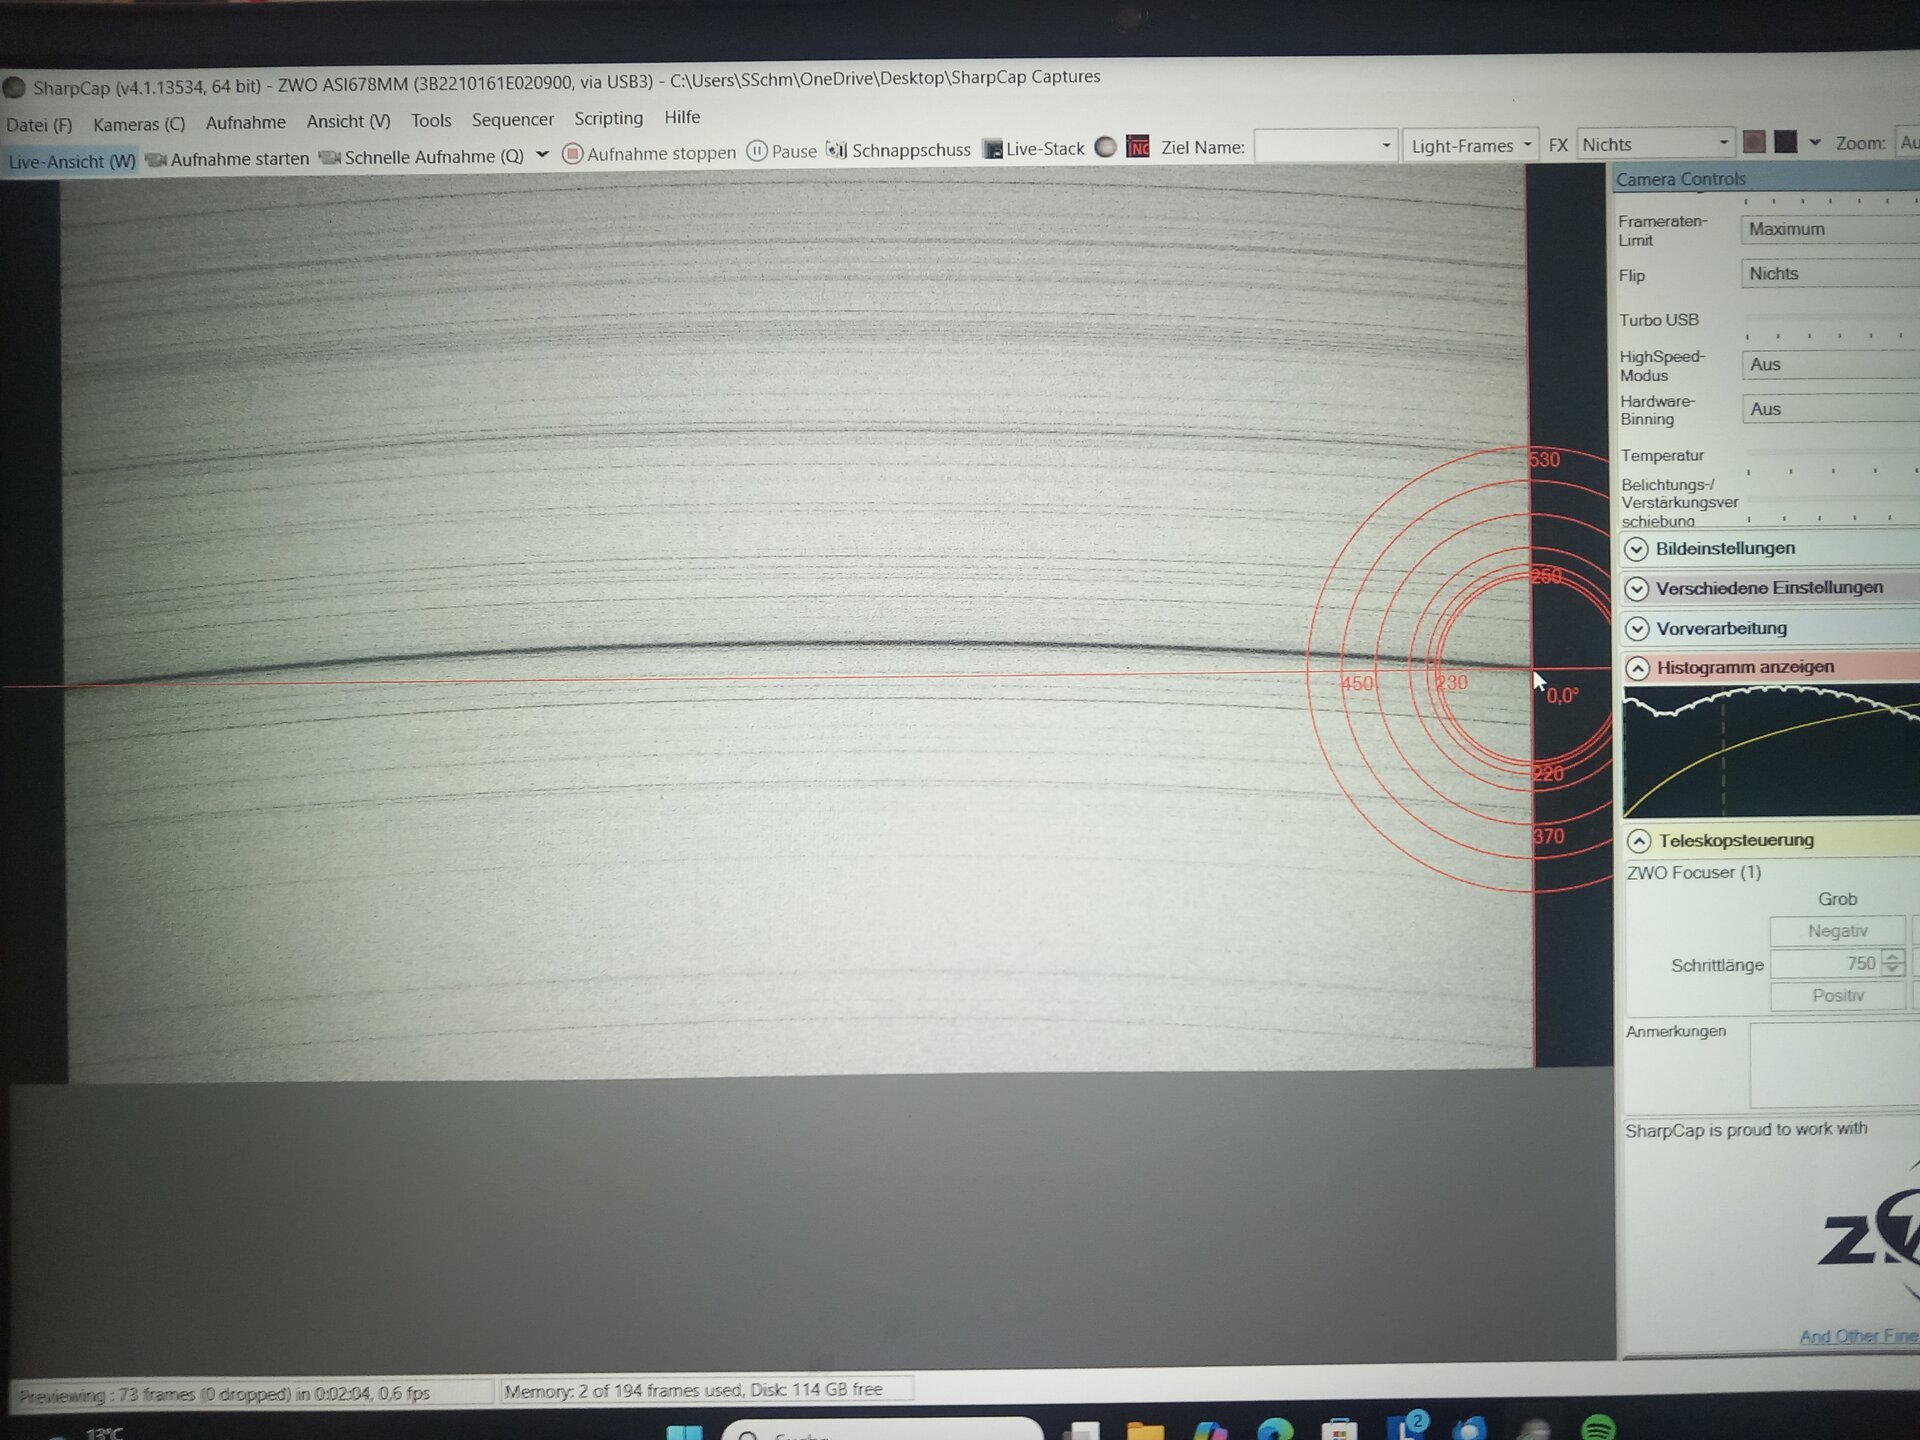Open the Datei (F) menu
Image resolution: width=1920 pixels, height=1440 pixels.
(39, 125)
